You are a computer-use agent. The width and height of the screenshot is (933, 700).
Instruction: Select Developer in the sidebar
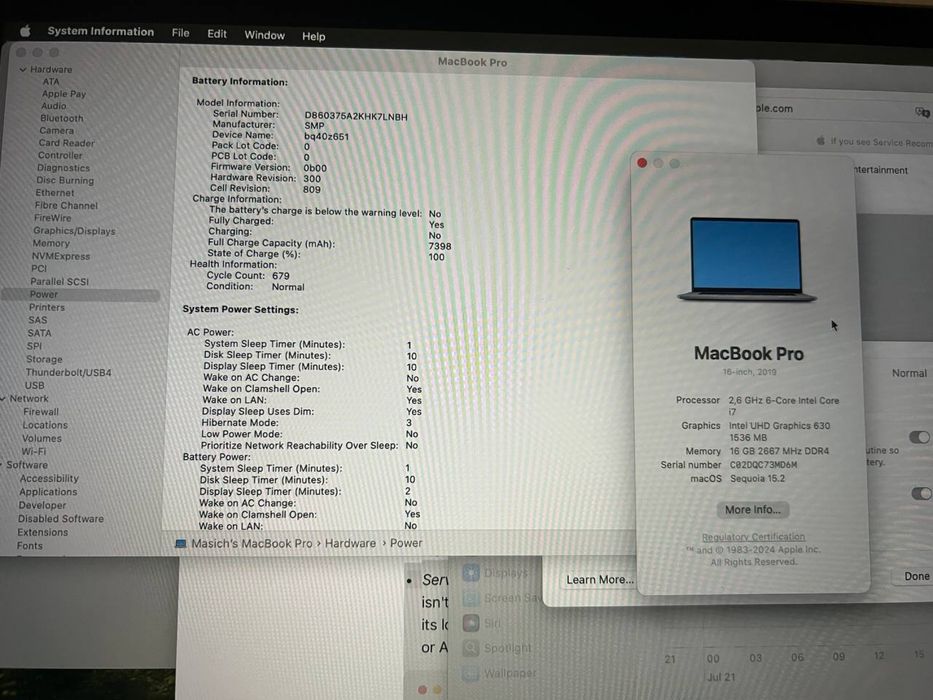pyautogui.click(x=42, y=505)
